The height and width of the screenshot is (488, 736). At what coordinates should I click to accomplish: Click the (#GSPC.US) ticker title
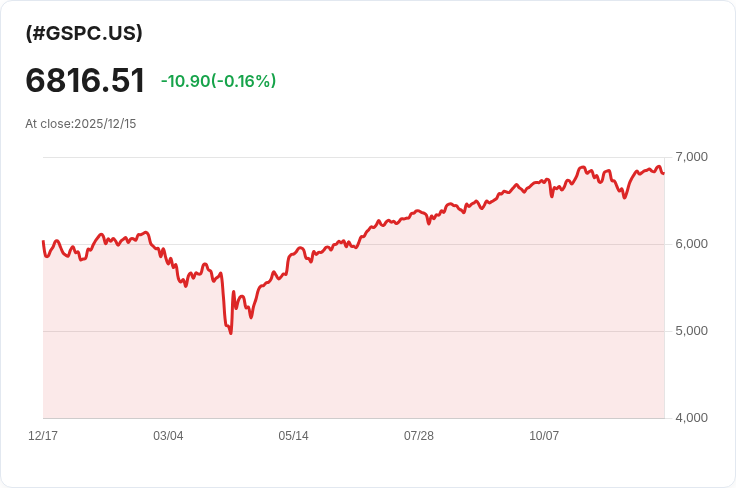pyautogui.click(x=84, y=33)
